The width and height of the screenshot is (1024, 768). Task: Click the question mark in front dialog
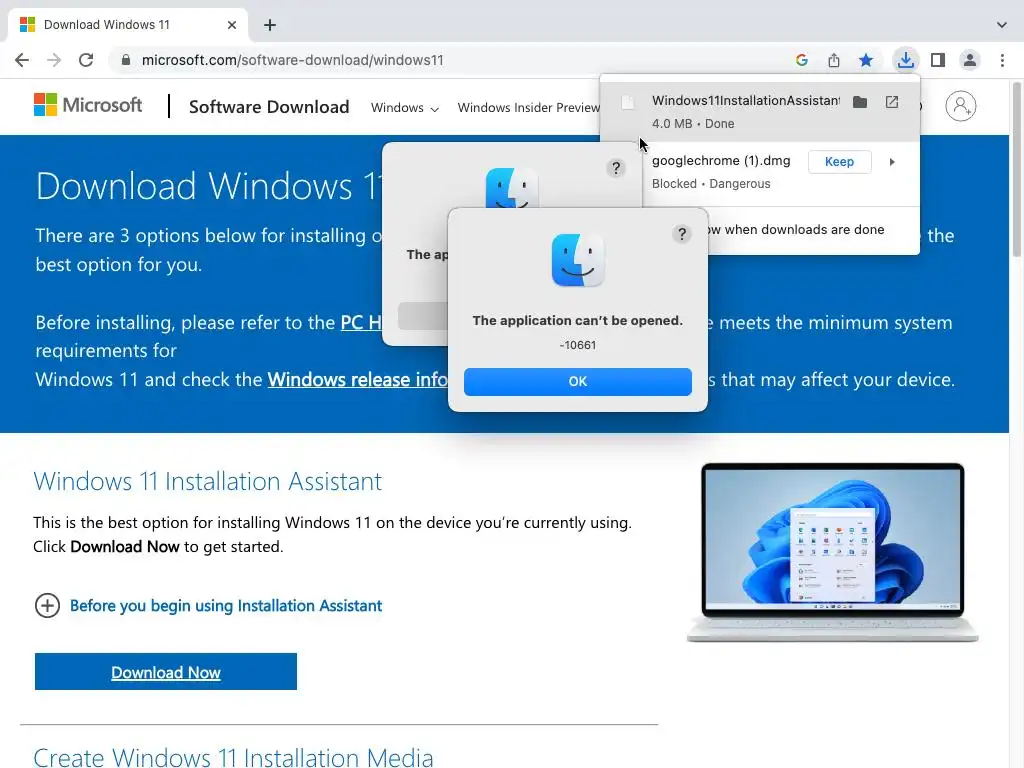point(682,234)
